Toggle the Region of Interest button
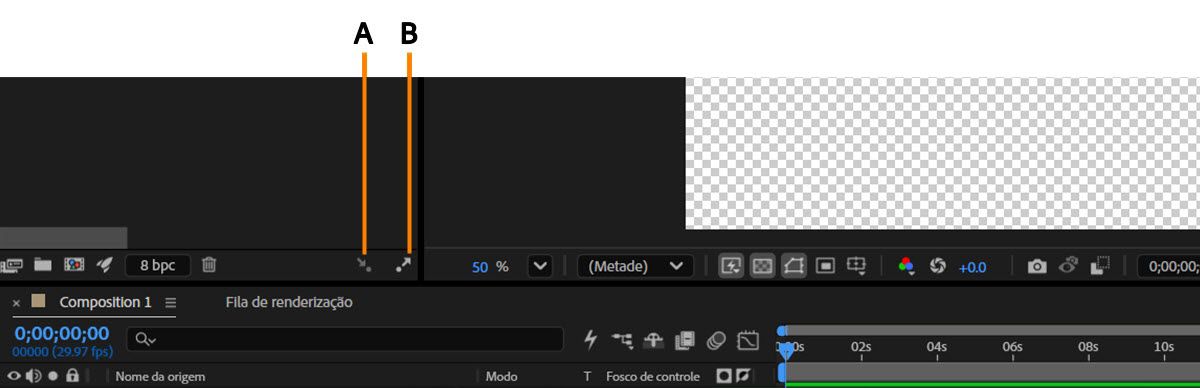Image resolution: width=1200 pixels, height=388 pixels. pos(825,266)
